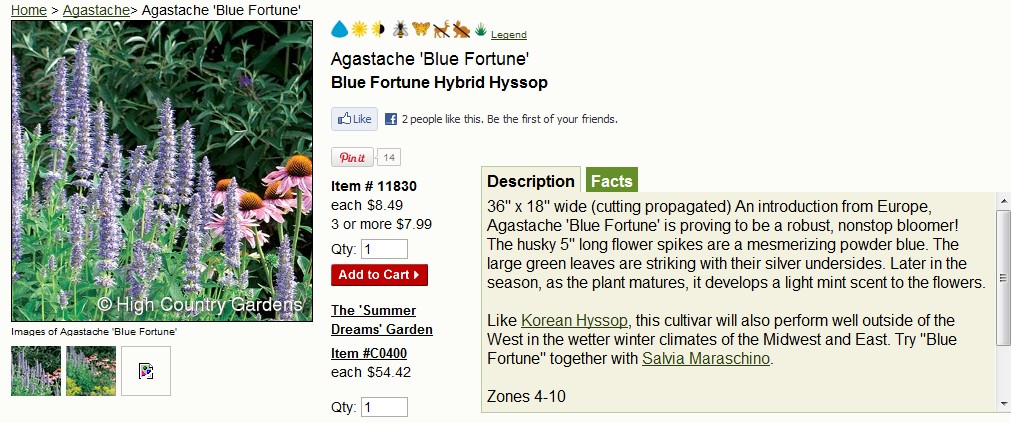The height and width of the screenshot is (423, 1011).
Task: Click the green grass plant icon
Action: pyautogui.click(x=481, y=30)
